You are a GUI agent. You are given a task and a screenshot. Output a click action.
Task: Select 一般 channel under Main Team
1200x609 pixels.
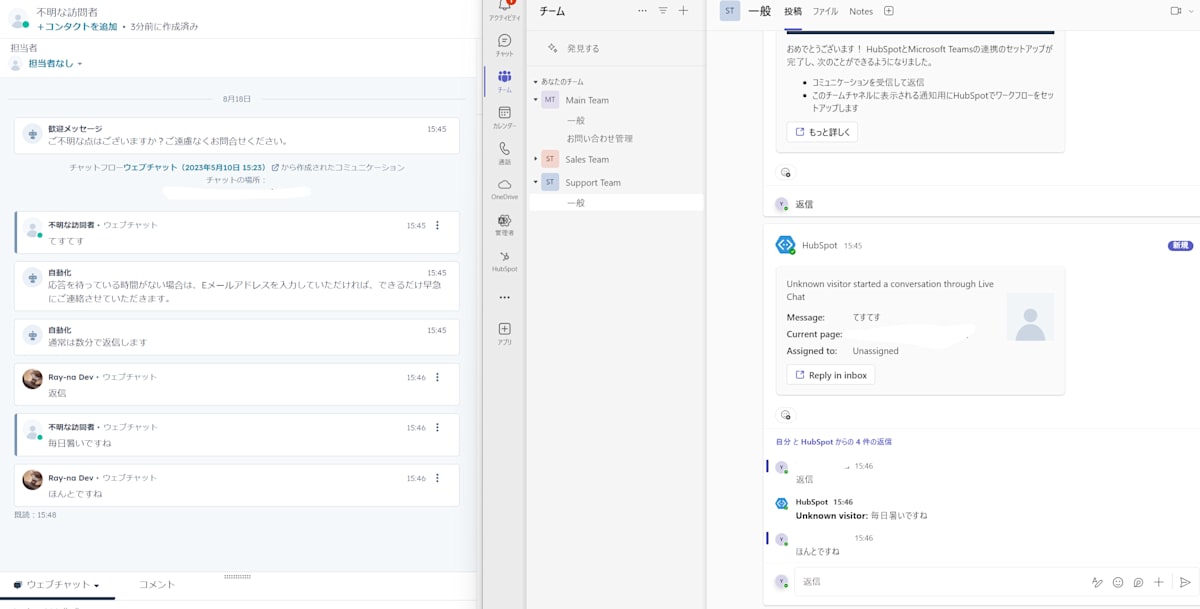pyautogui.click(x=576, y=120)
